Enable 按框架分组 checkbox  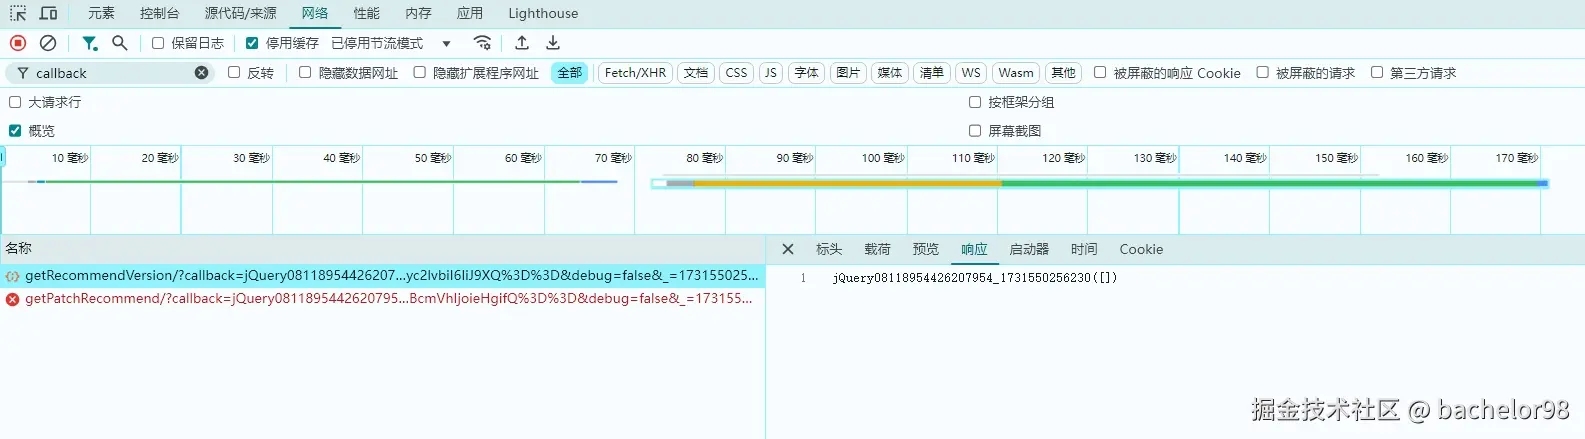(975, 102)
